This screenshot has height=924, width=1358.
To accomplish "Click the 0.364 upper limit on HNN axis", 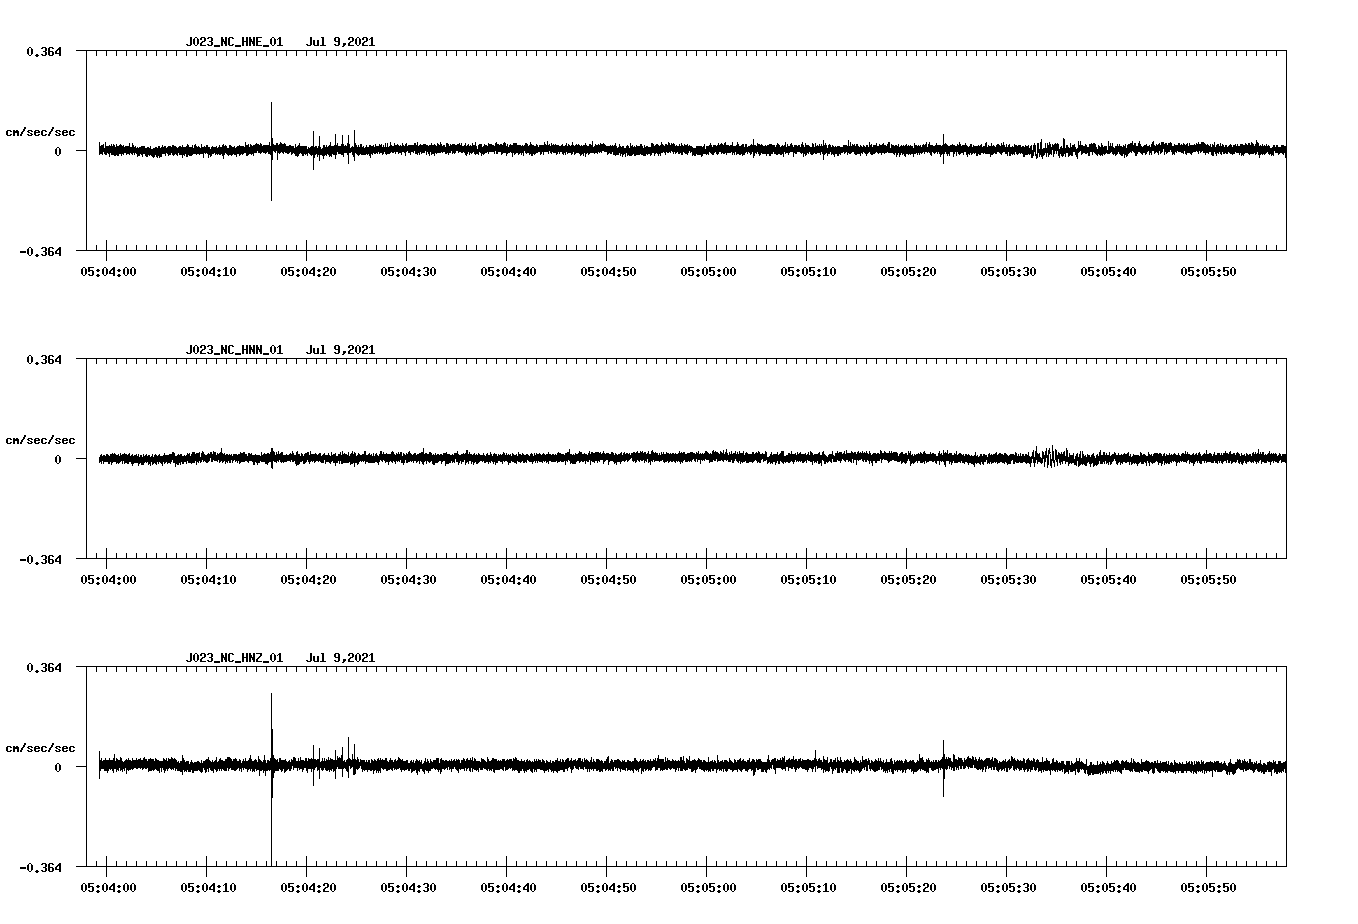I will [x=44, y=359].
